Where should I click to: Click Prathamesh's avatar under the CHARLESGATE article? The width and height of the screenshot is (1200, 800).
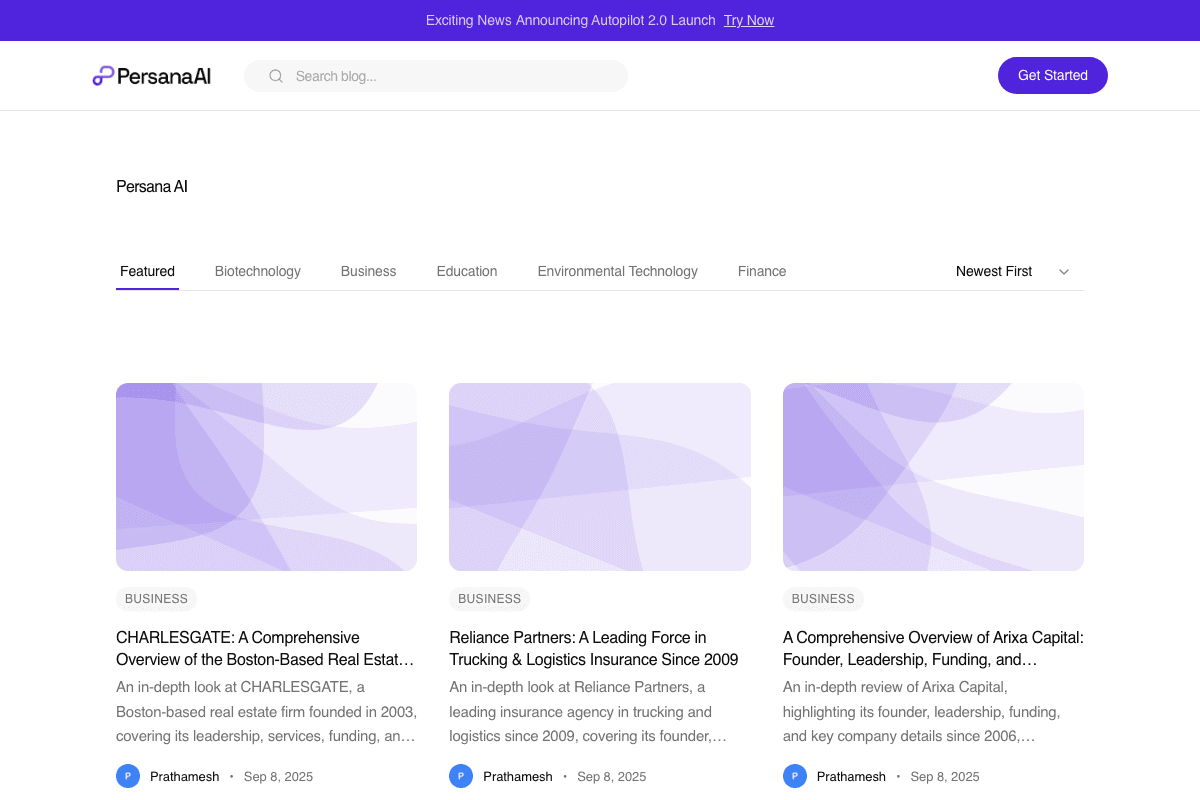coord(128,776)
